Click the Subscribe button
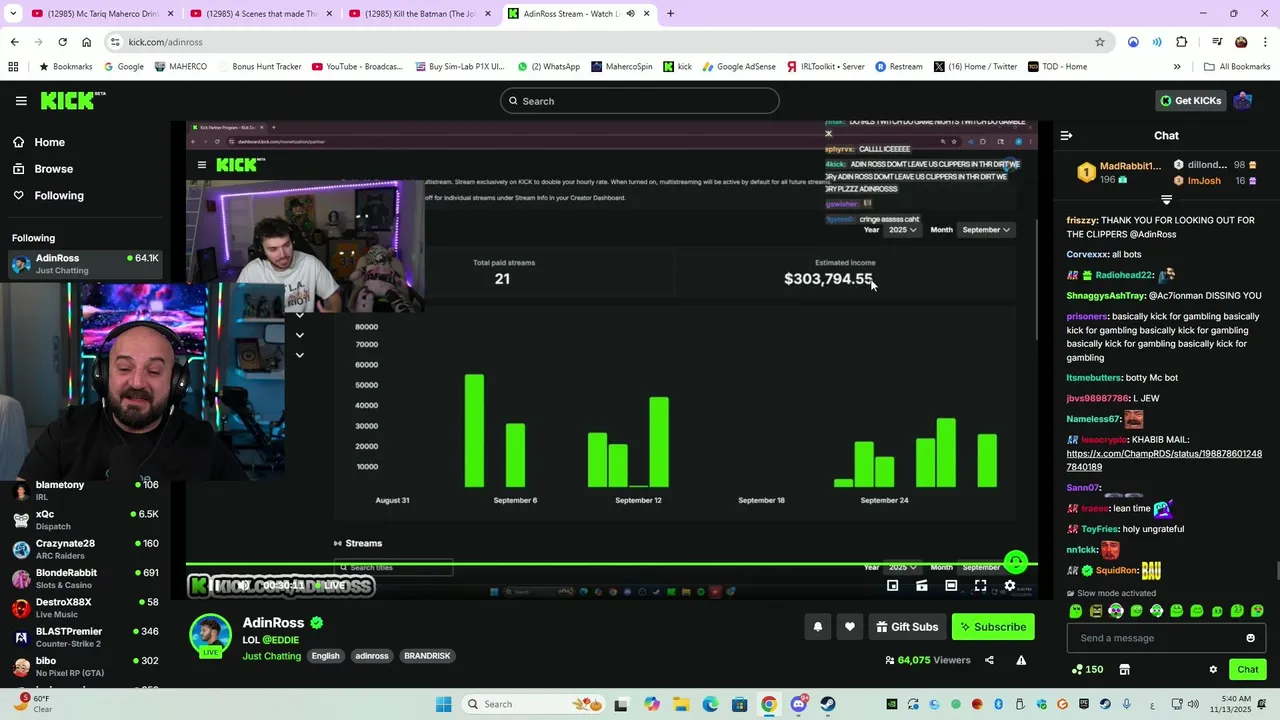This screenshot has height=720, width=1280. 993,627
